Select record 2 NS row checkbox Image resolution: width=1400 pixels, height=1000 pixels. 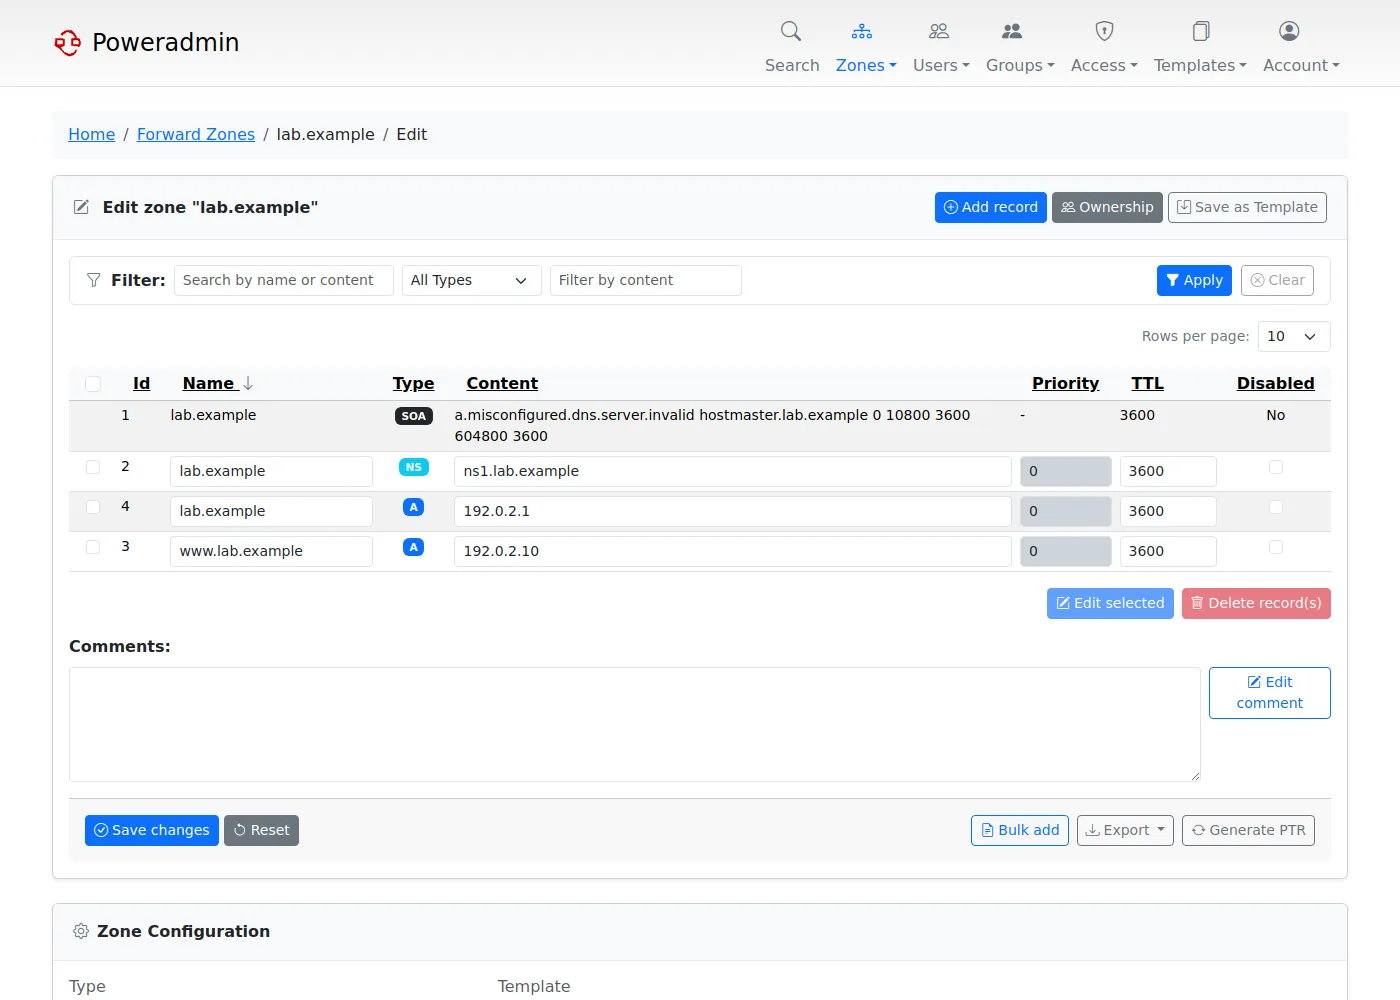coord(93,467)
